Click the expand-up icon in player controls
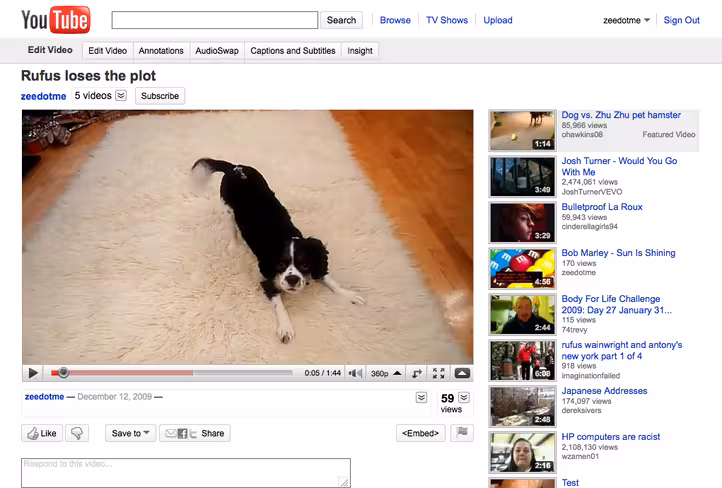The width and height of the screenshot is (722, 488). (462, 373)
